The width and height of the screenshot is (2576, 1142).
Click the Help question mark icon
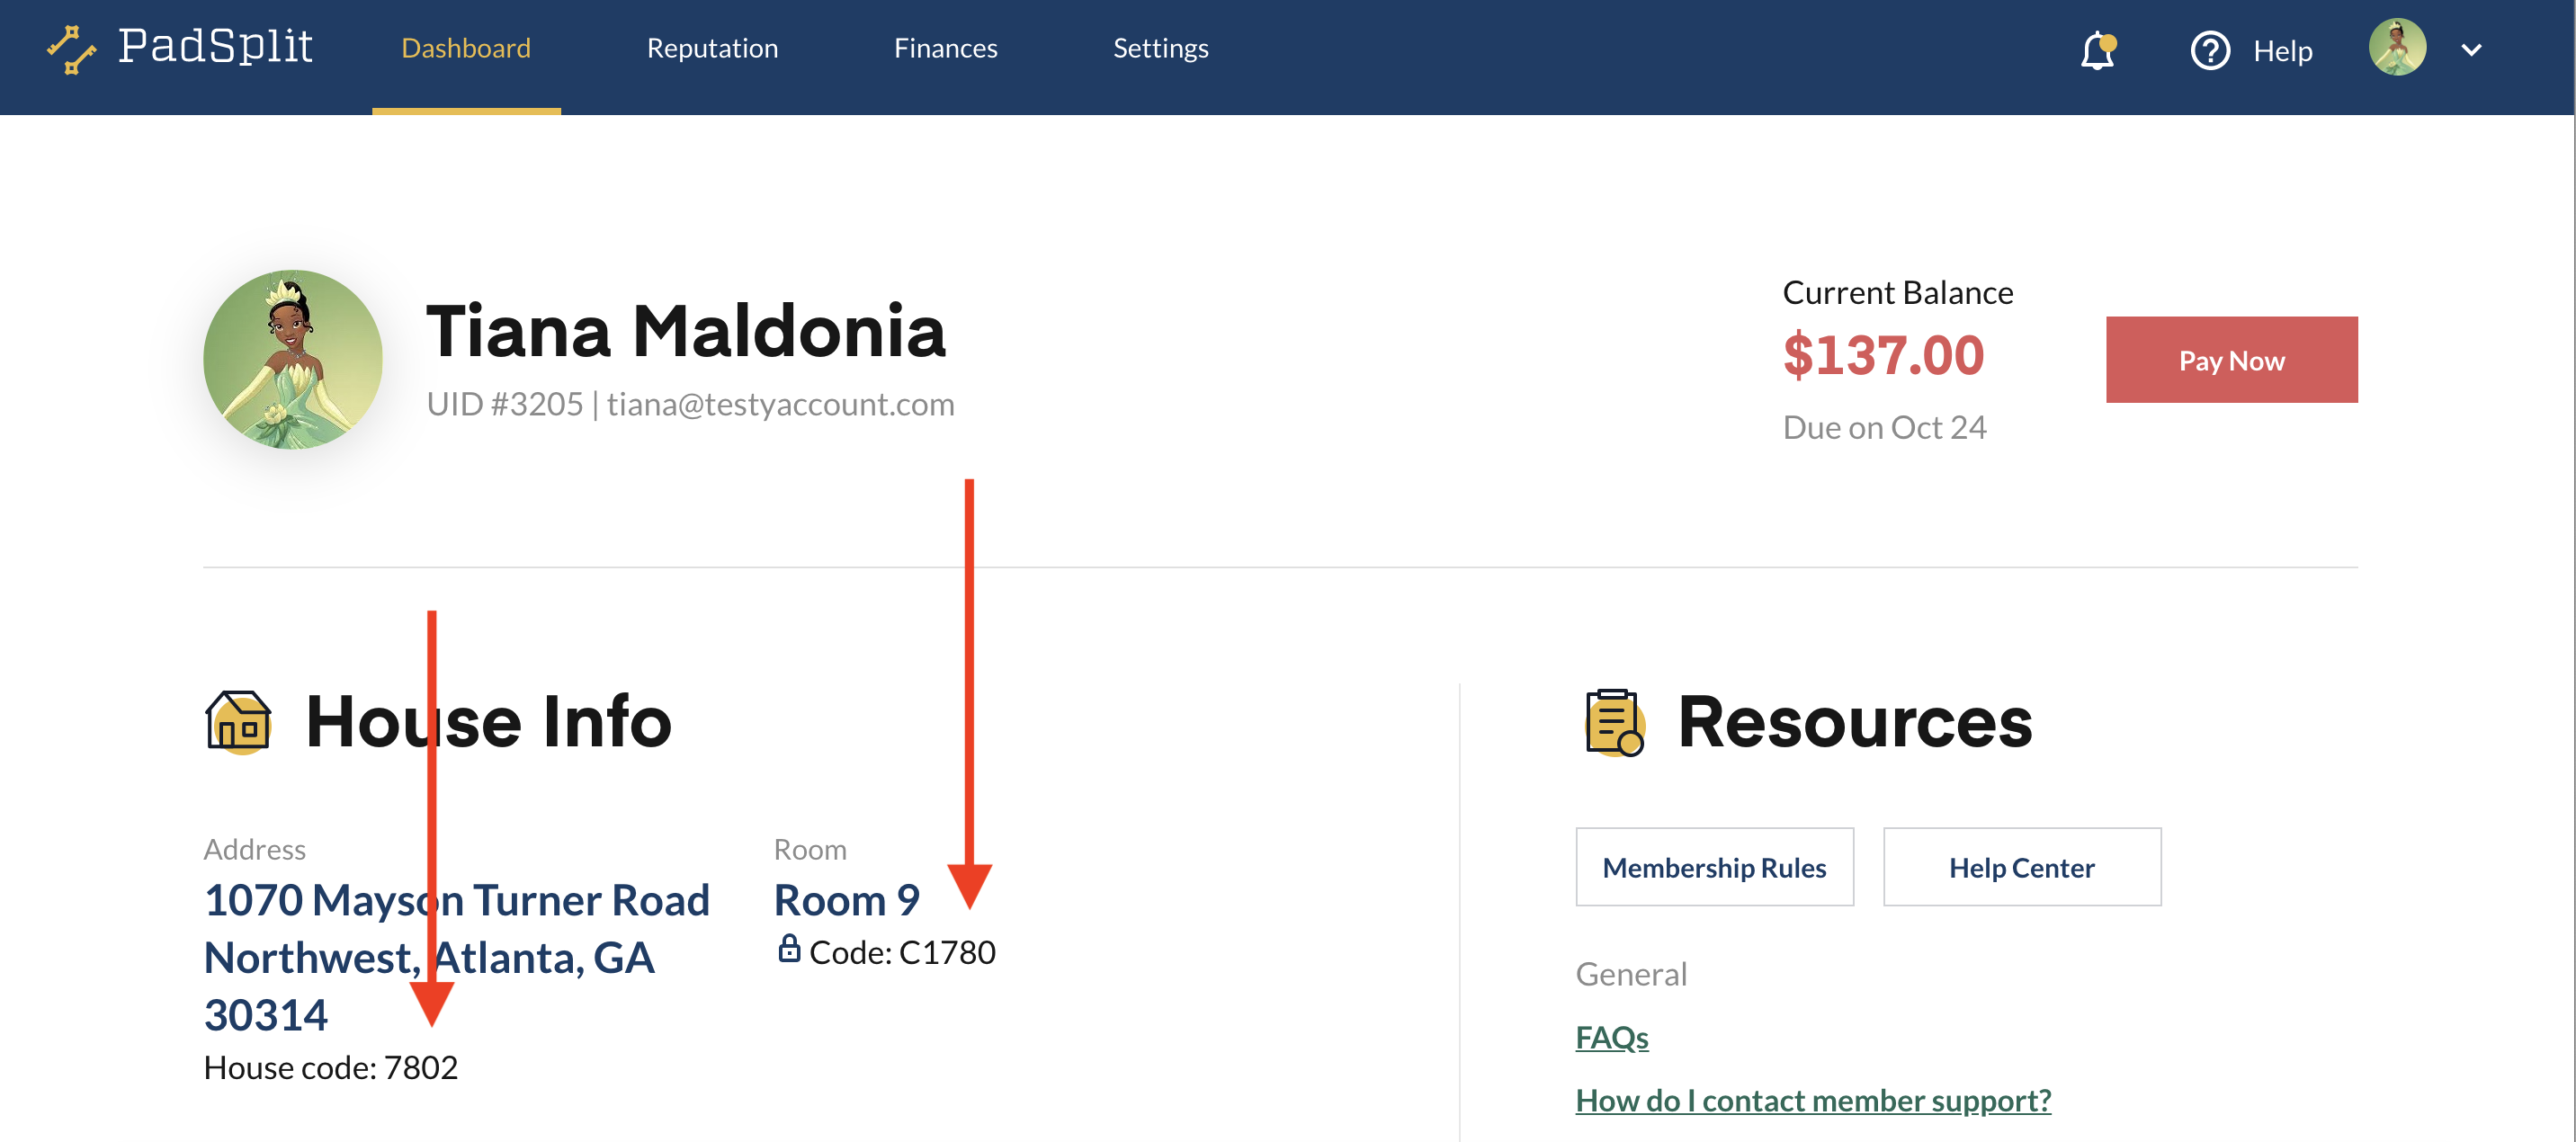coord(2210,50)
